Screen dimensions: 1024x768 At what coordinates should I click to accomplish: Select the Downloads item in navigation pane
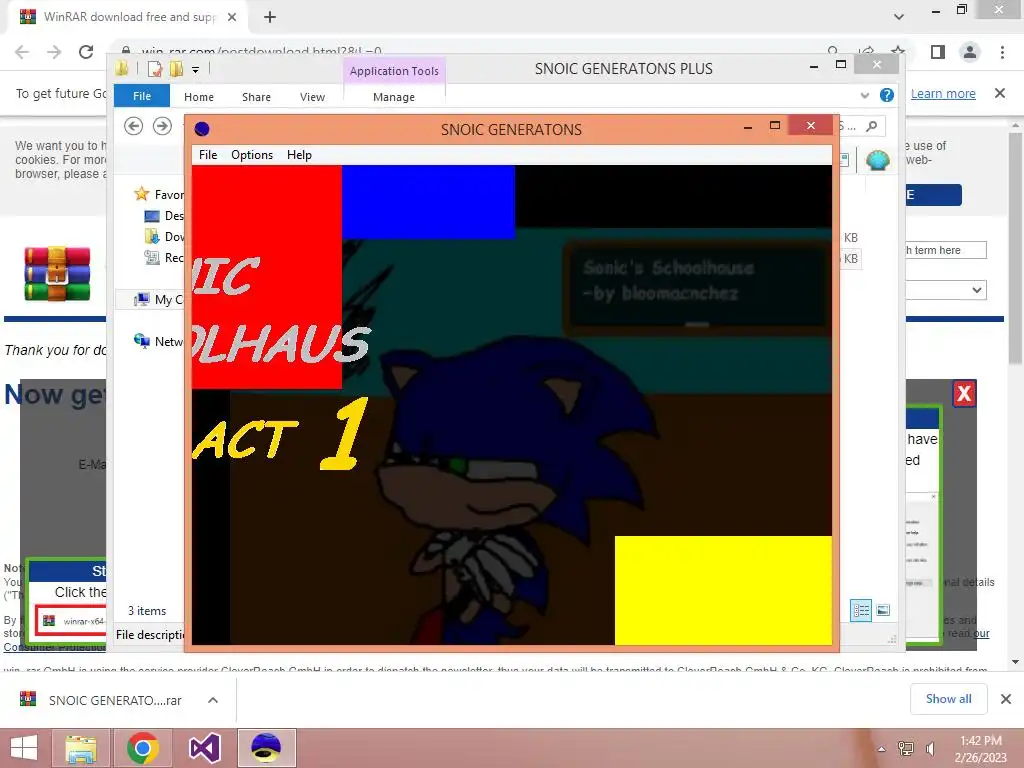[164, 236]
